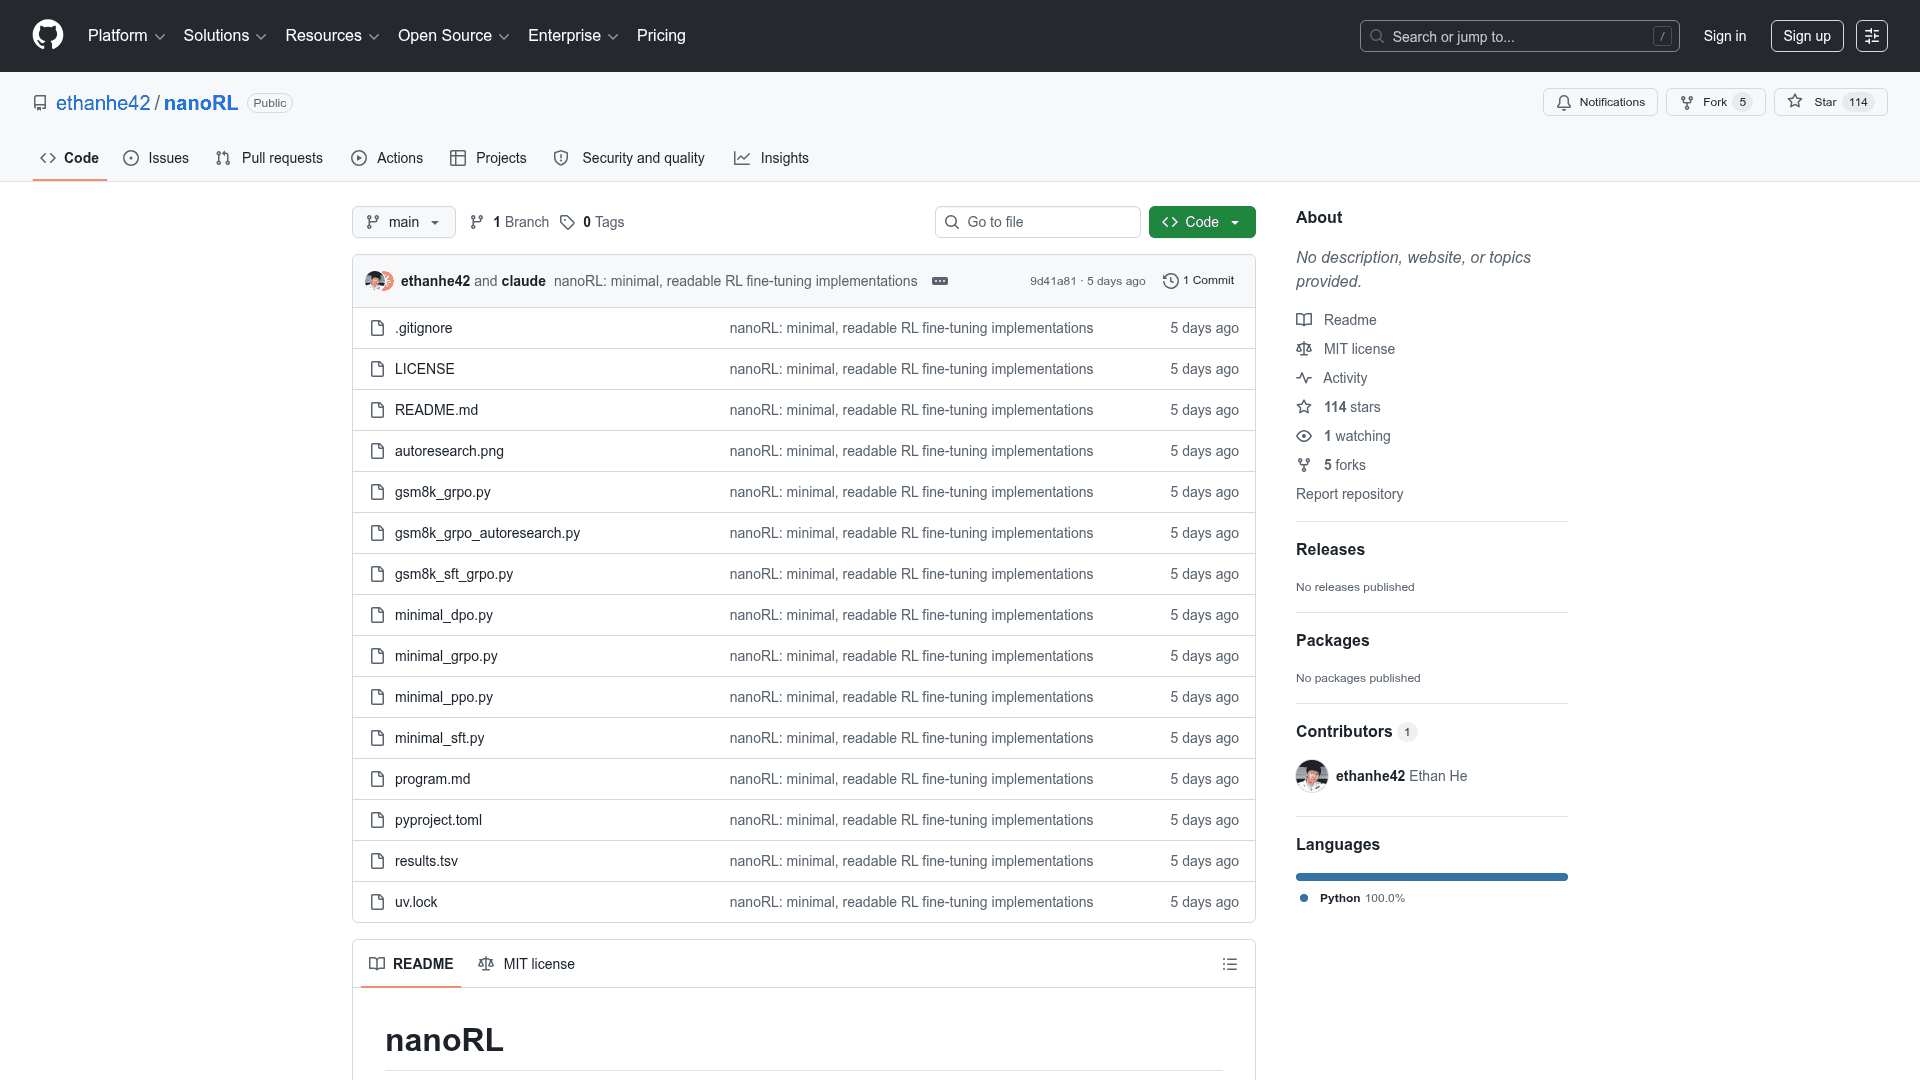Open the minimal_grpo.py file
The width and height of the screenshot is (1920, 1080).
click(446, 656)
